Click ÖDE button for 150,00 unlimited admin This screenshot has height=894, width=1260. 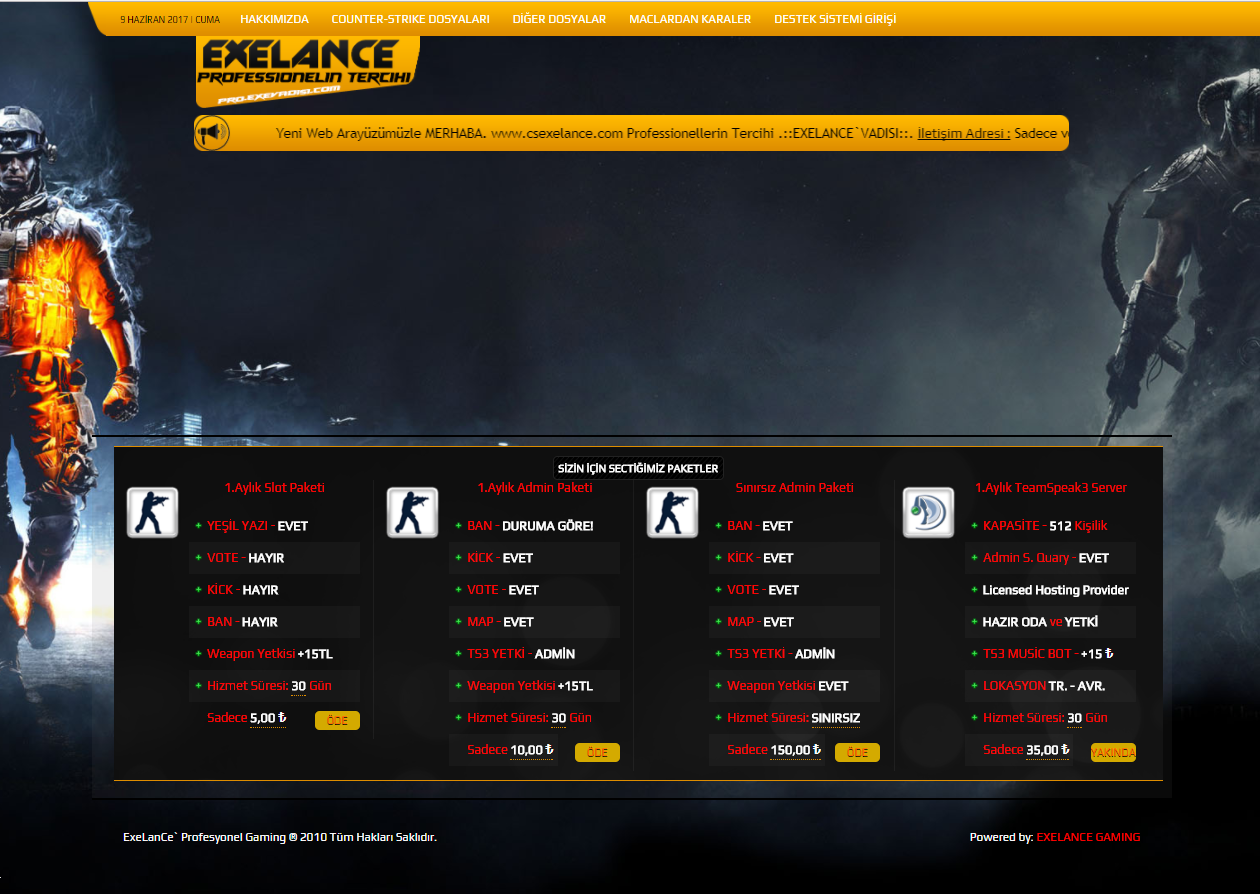[x=857, y=752]
